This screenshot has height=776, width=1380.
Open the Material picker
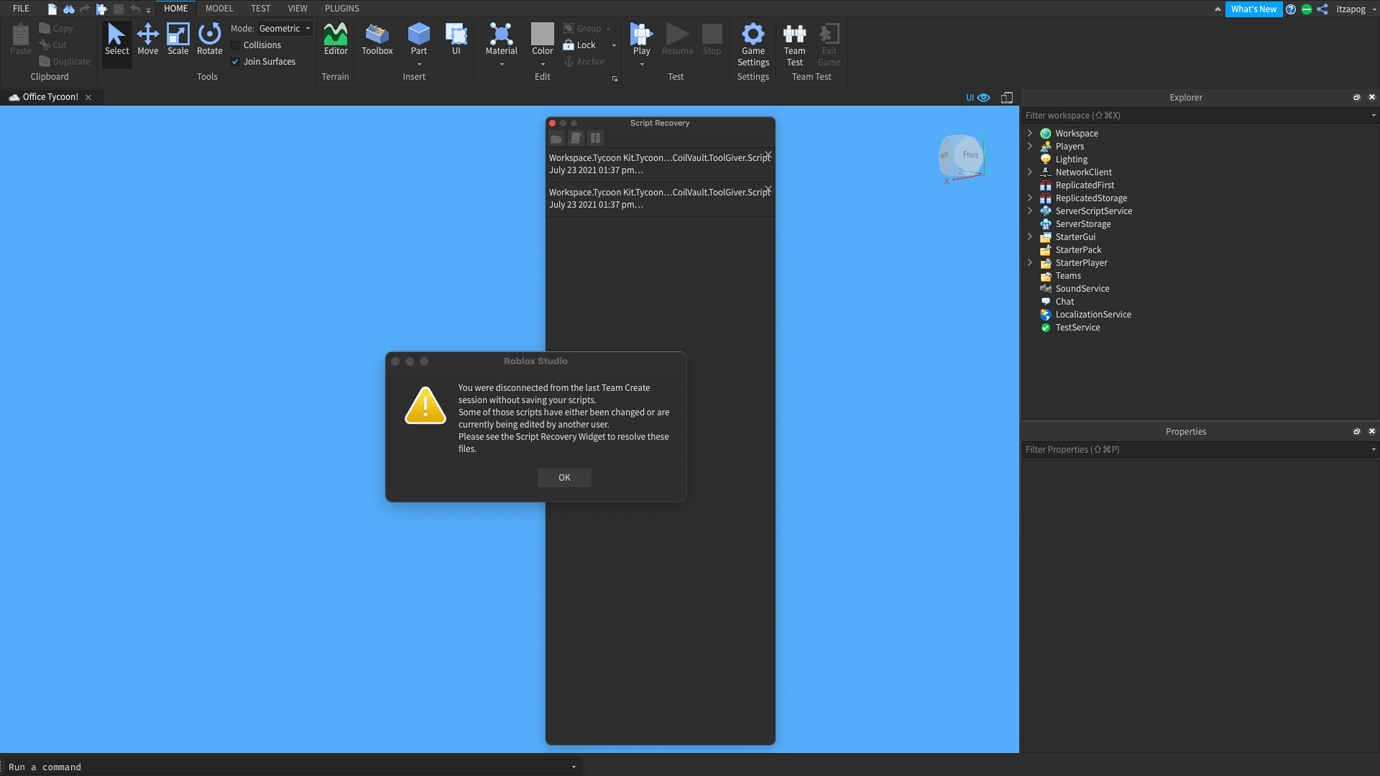(x=501, y=40)
